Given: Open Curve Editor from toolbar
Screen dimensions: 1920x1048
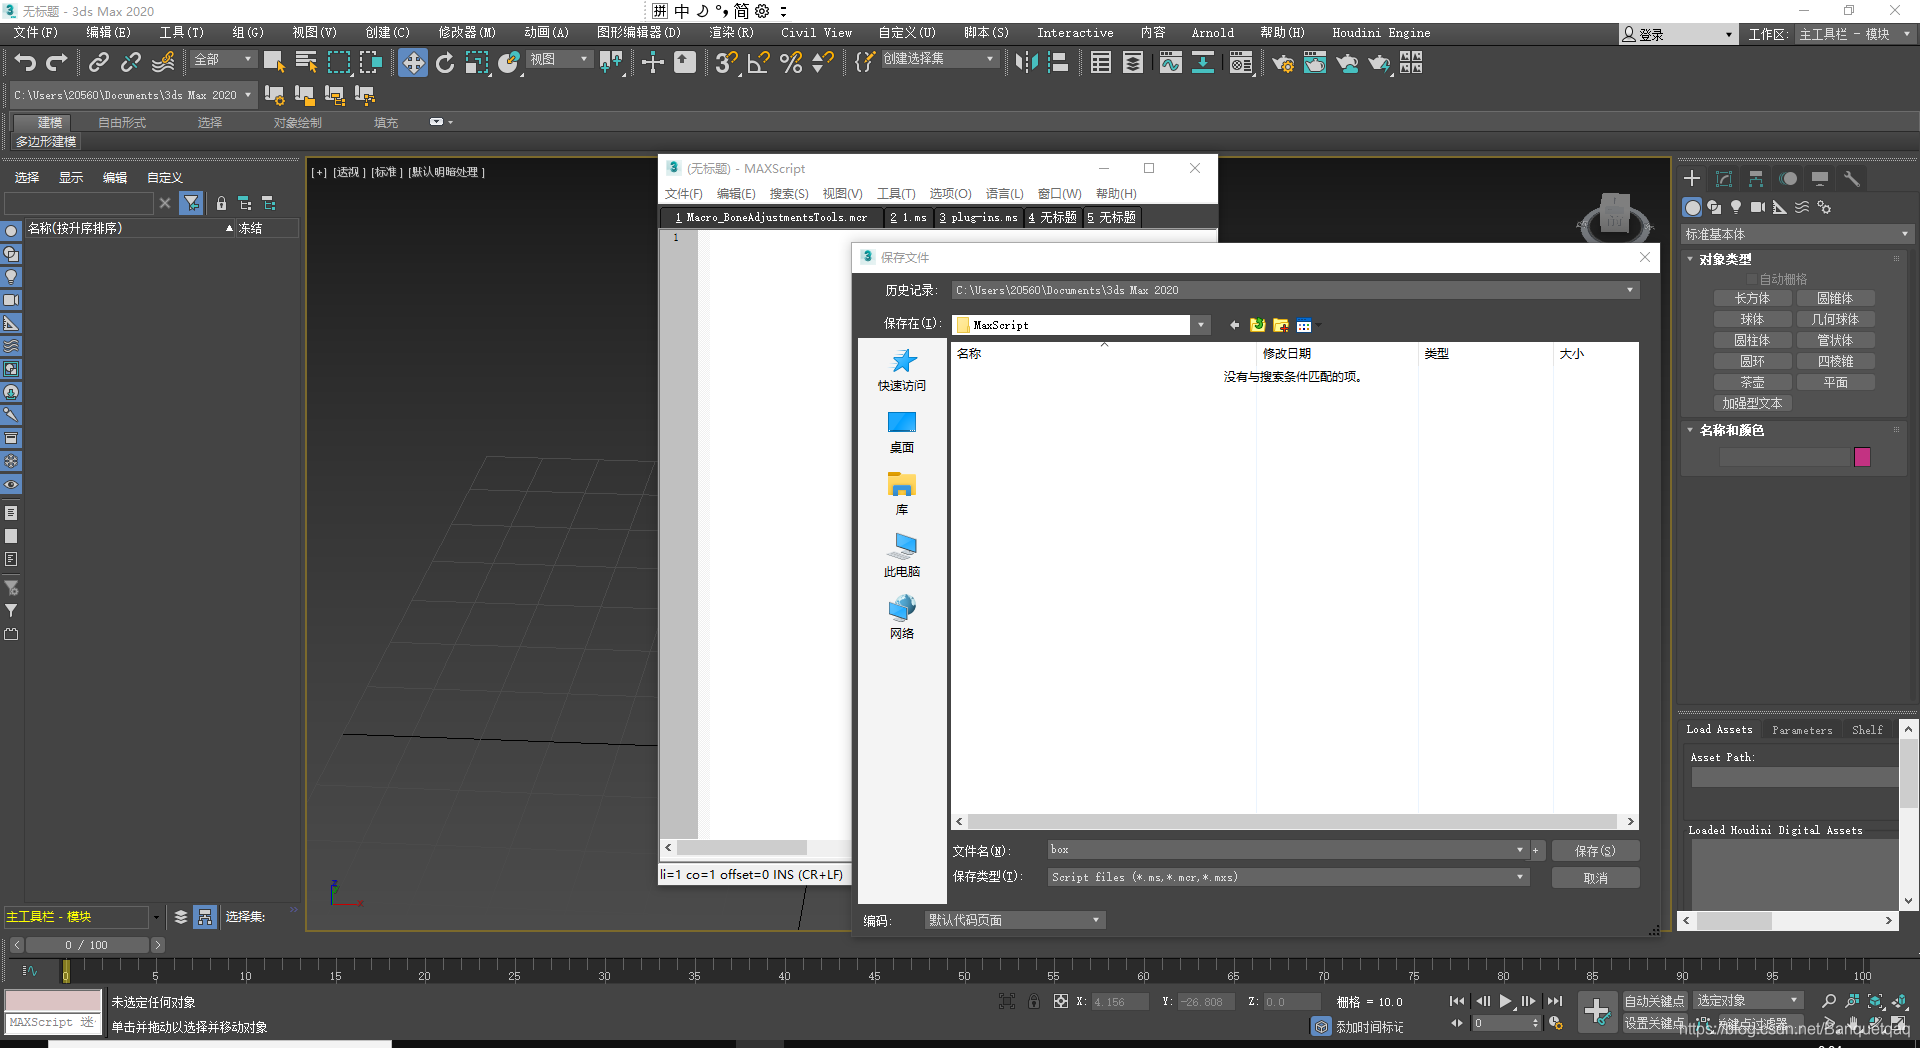Looking at the screenshot, I should click(1170, 63).
